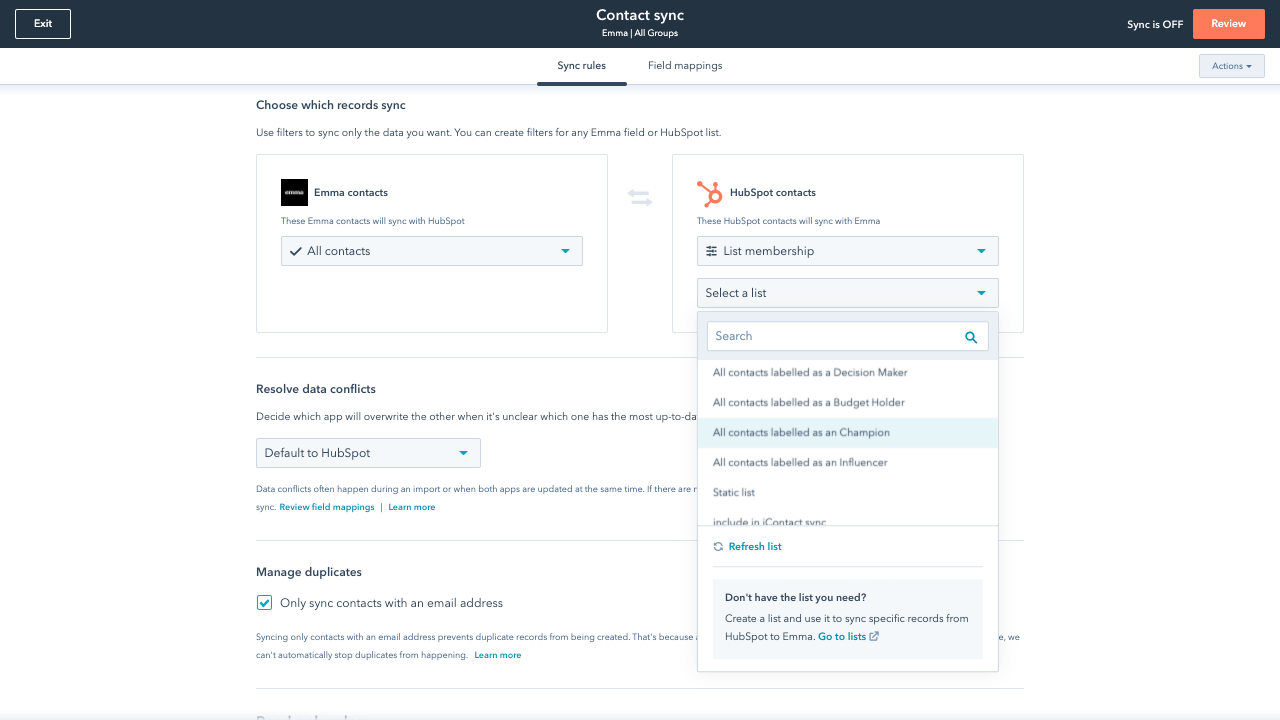Choose the Champion contacts list option

pyautogui.click(x=801, y=433)
